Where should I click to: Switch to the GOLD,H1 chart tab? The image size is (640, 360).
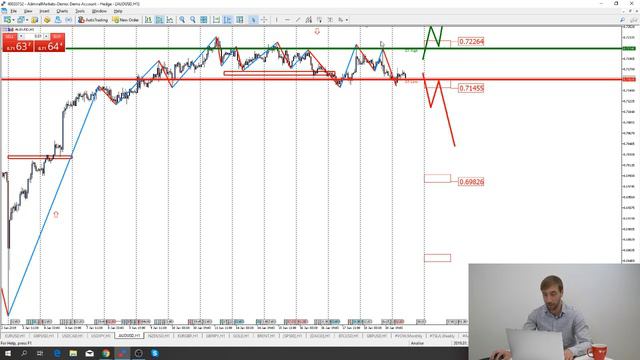tap(241, 336)
